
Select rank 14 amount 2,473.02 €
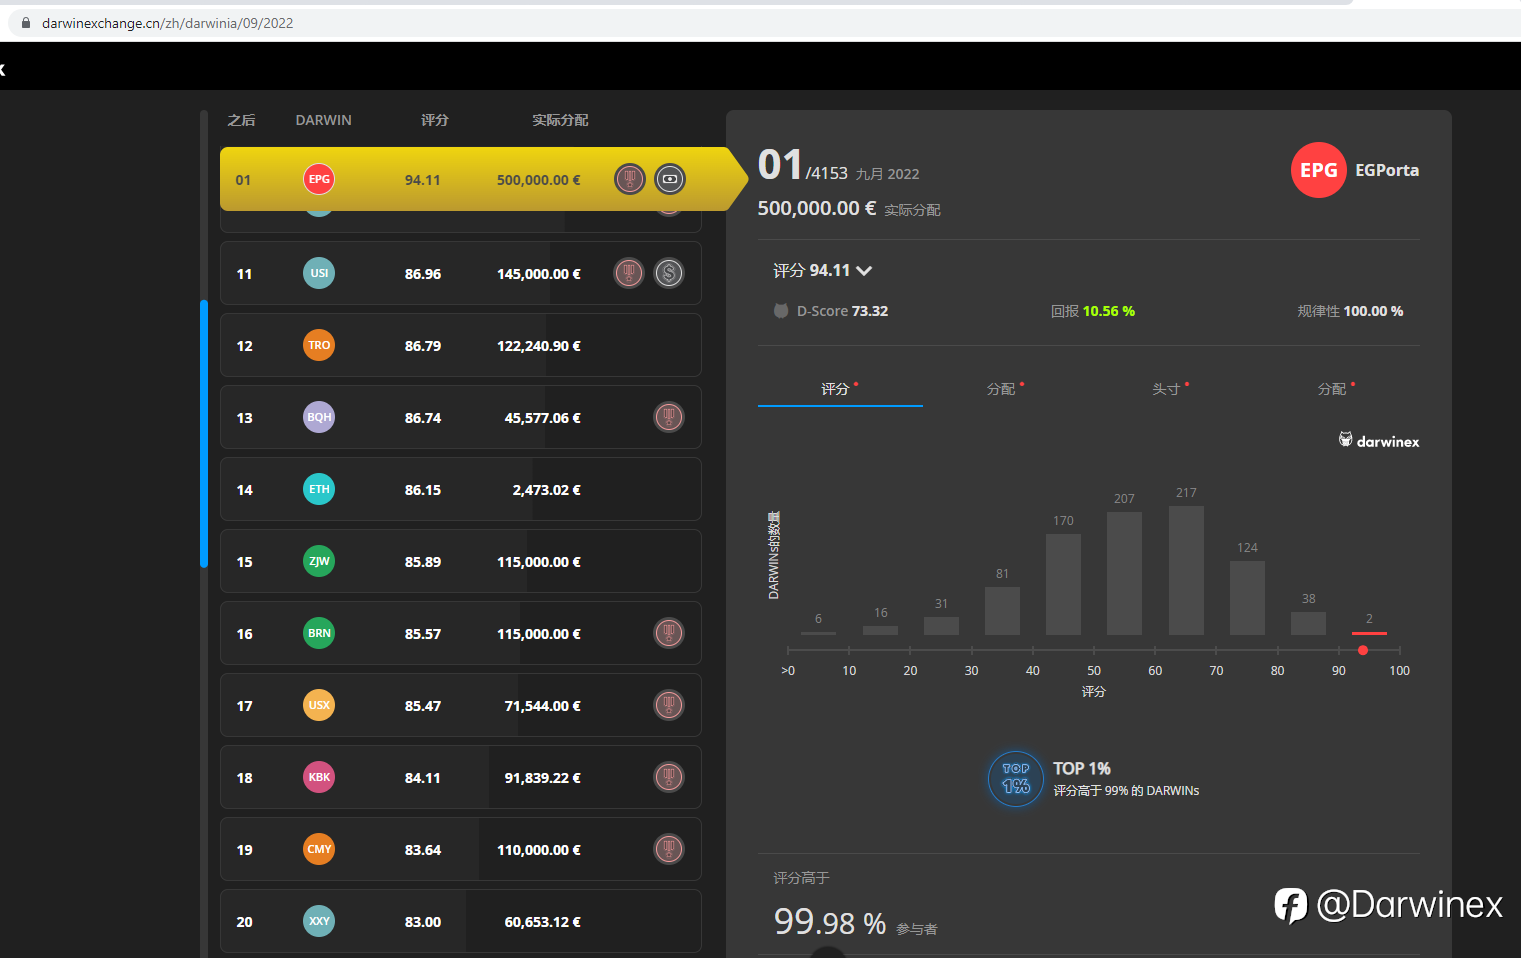546,490
